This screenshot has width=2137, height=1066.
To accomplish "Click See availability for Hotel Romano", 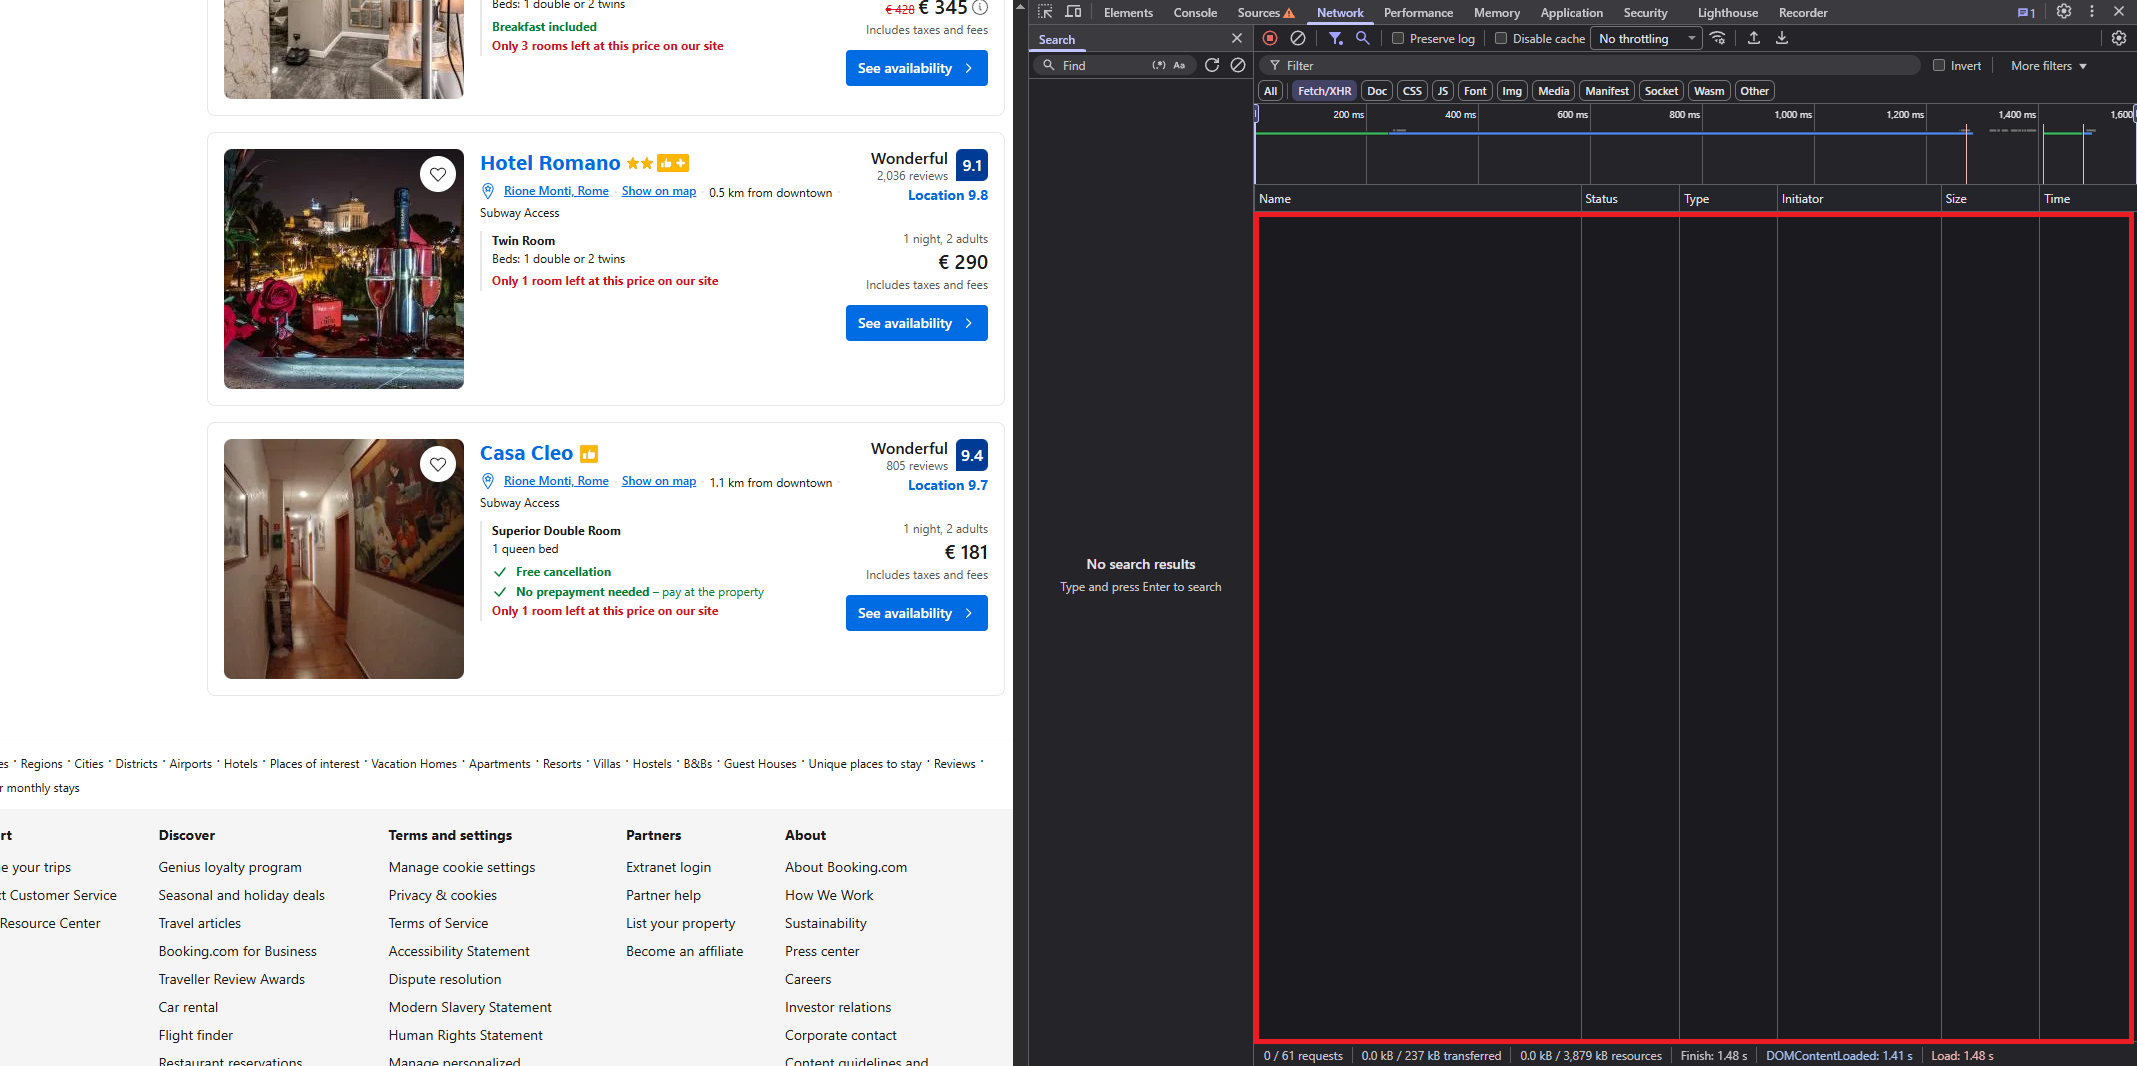I will (916, 323).
